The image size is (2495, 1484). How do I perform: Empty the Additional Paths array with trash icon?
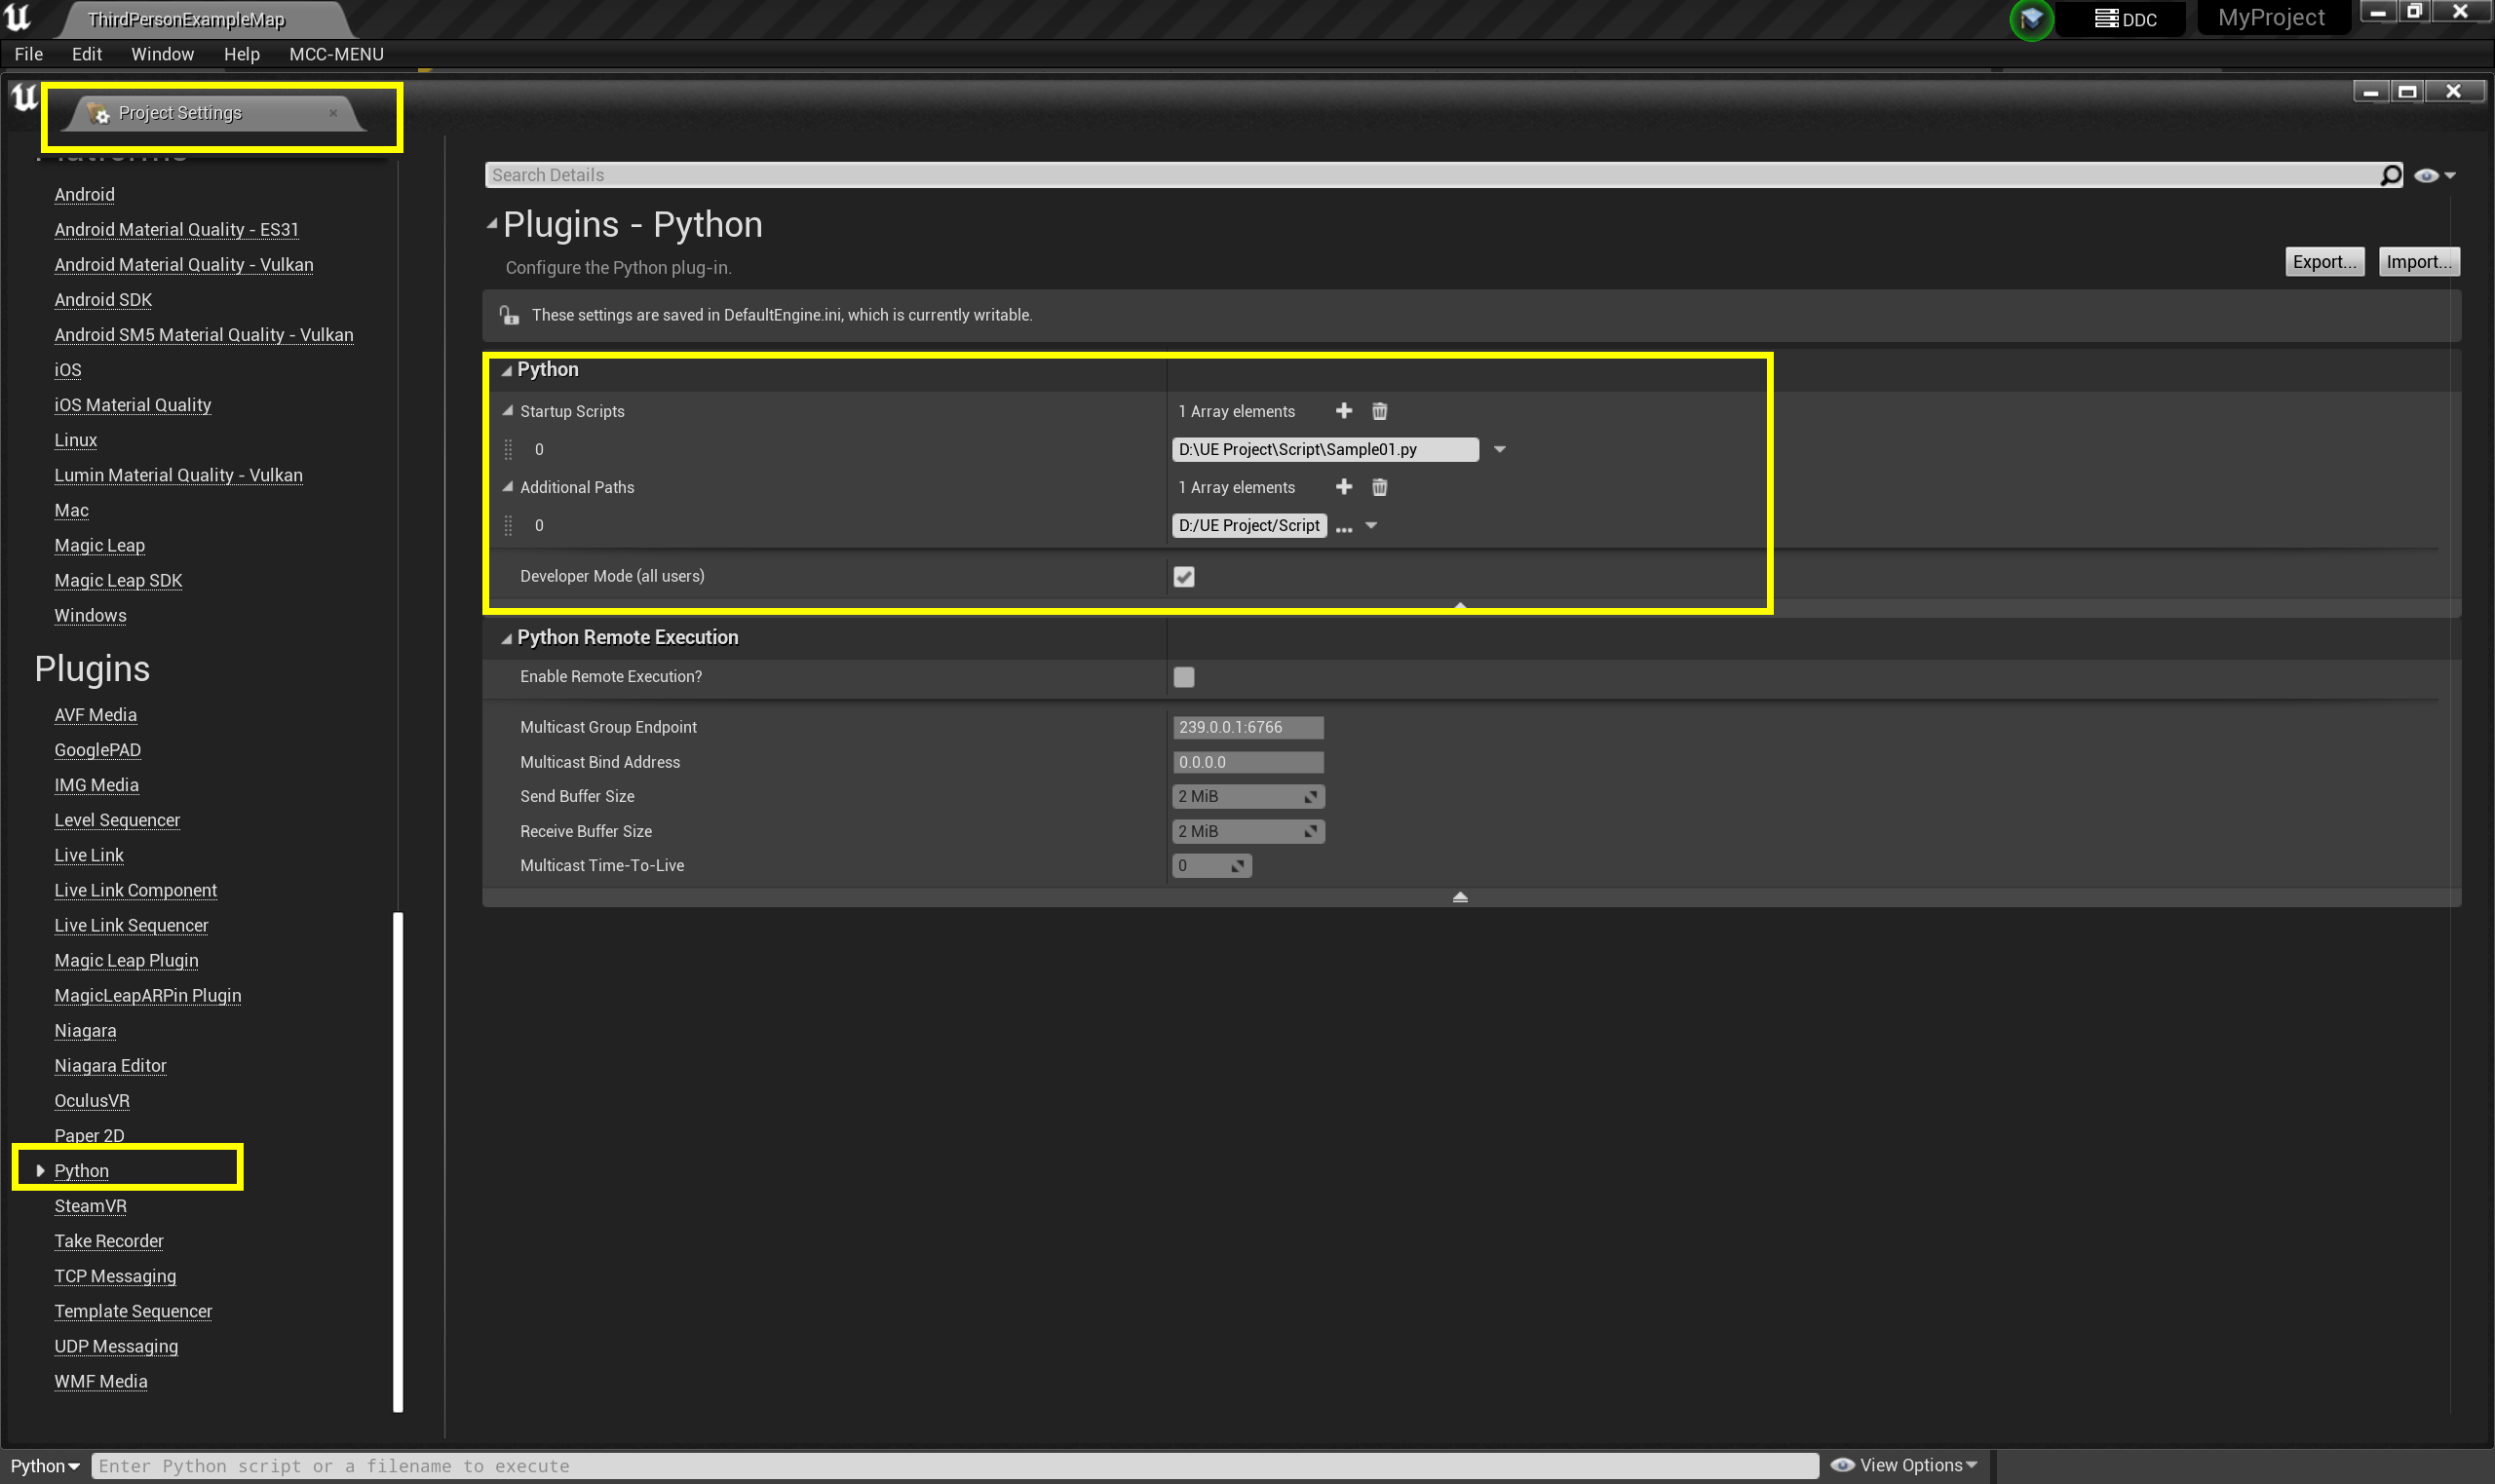pyautogui.click(x=1379, y=487)
